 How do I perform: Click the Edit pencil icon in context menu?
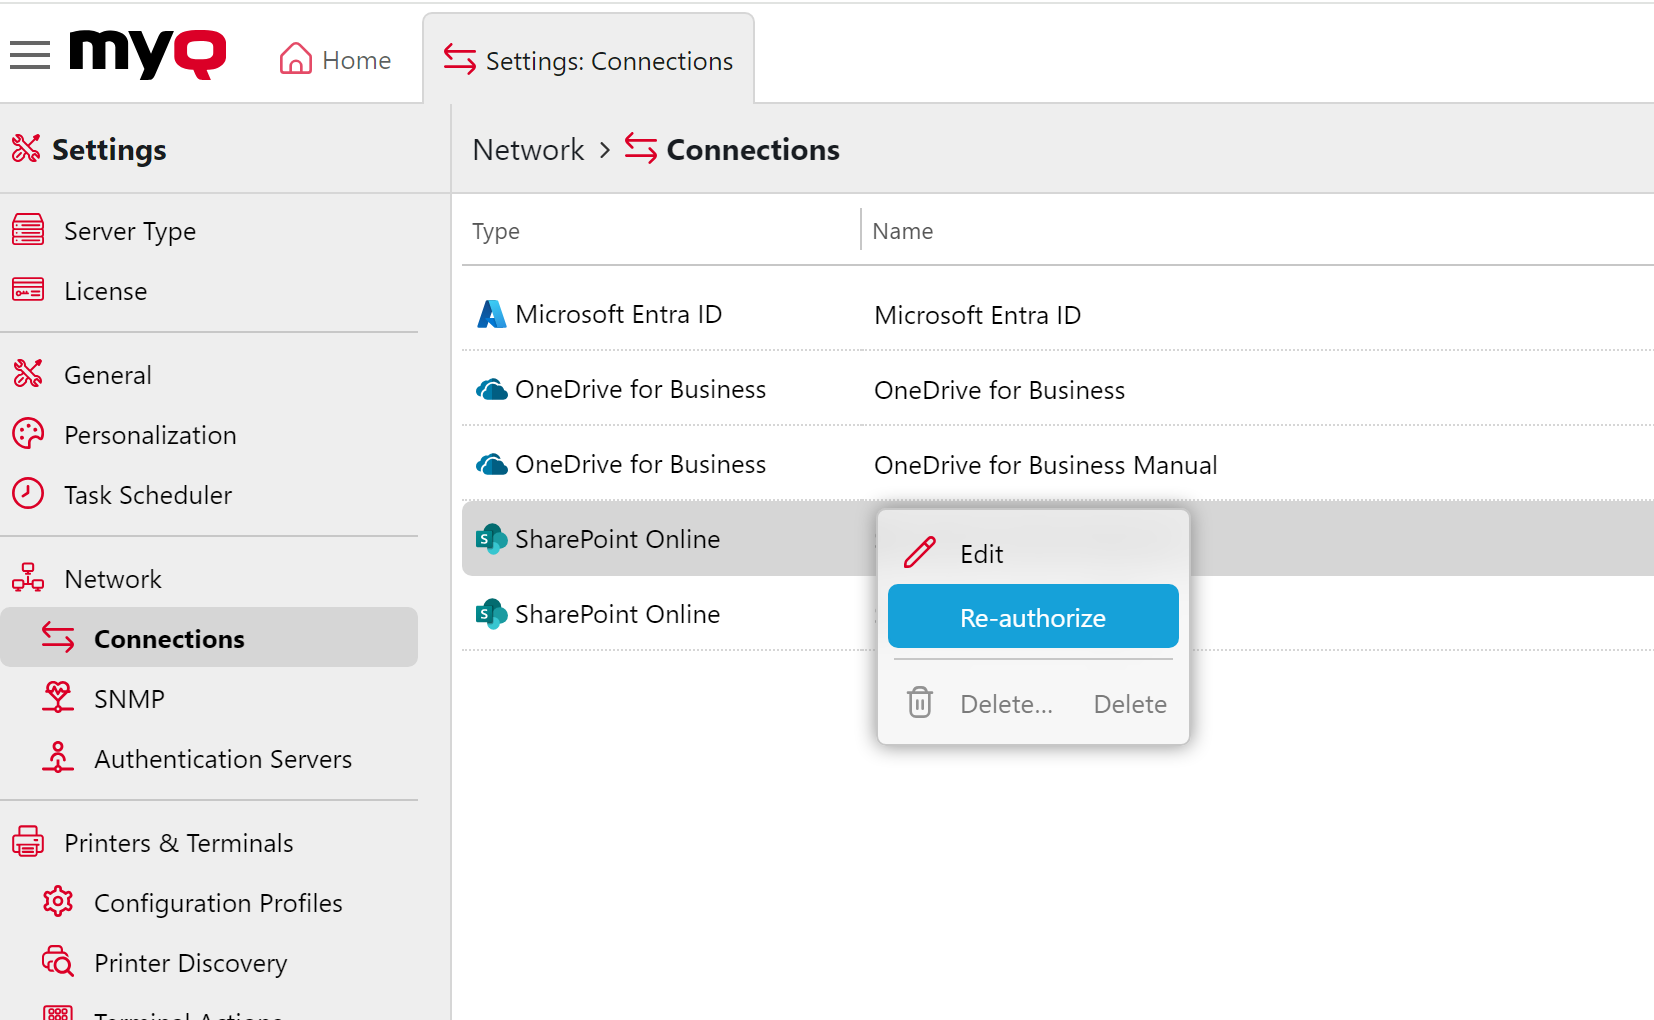pos(918,552)
